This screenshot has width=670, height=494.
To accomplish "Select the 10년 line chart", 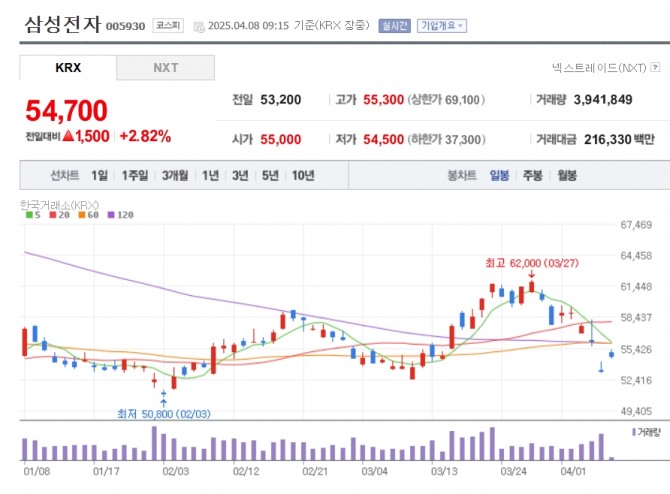I will click(303, 175).
